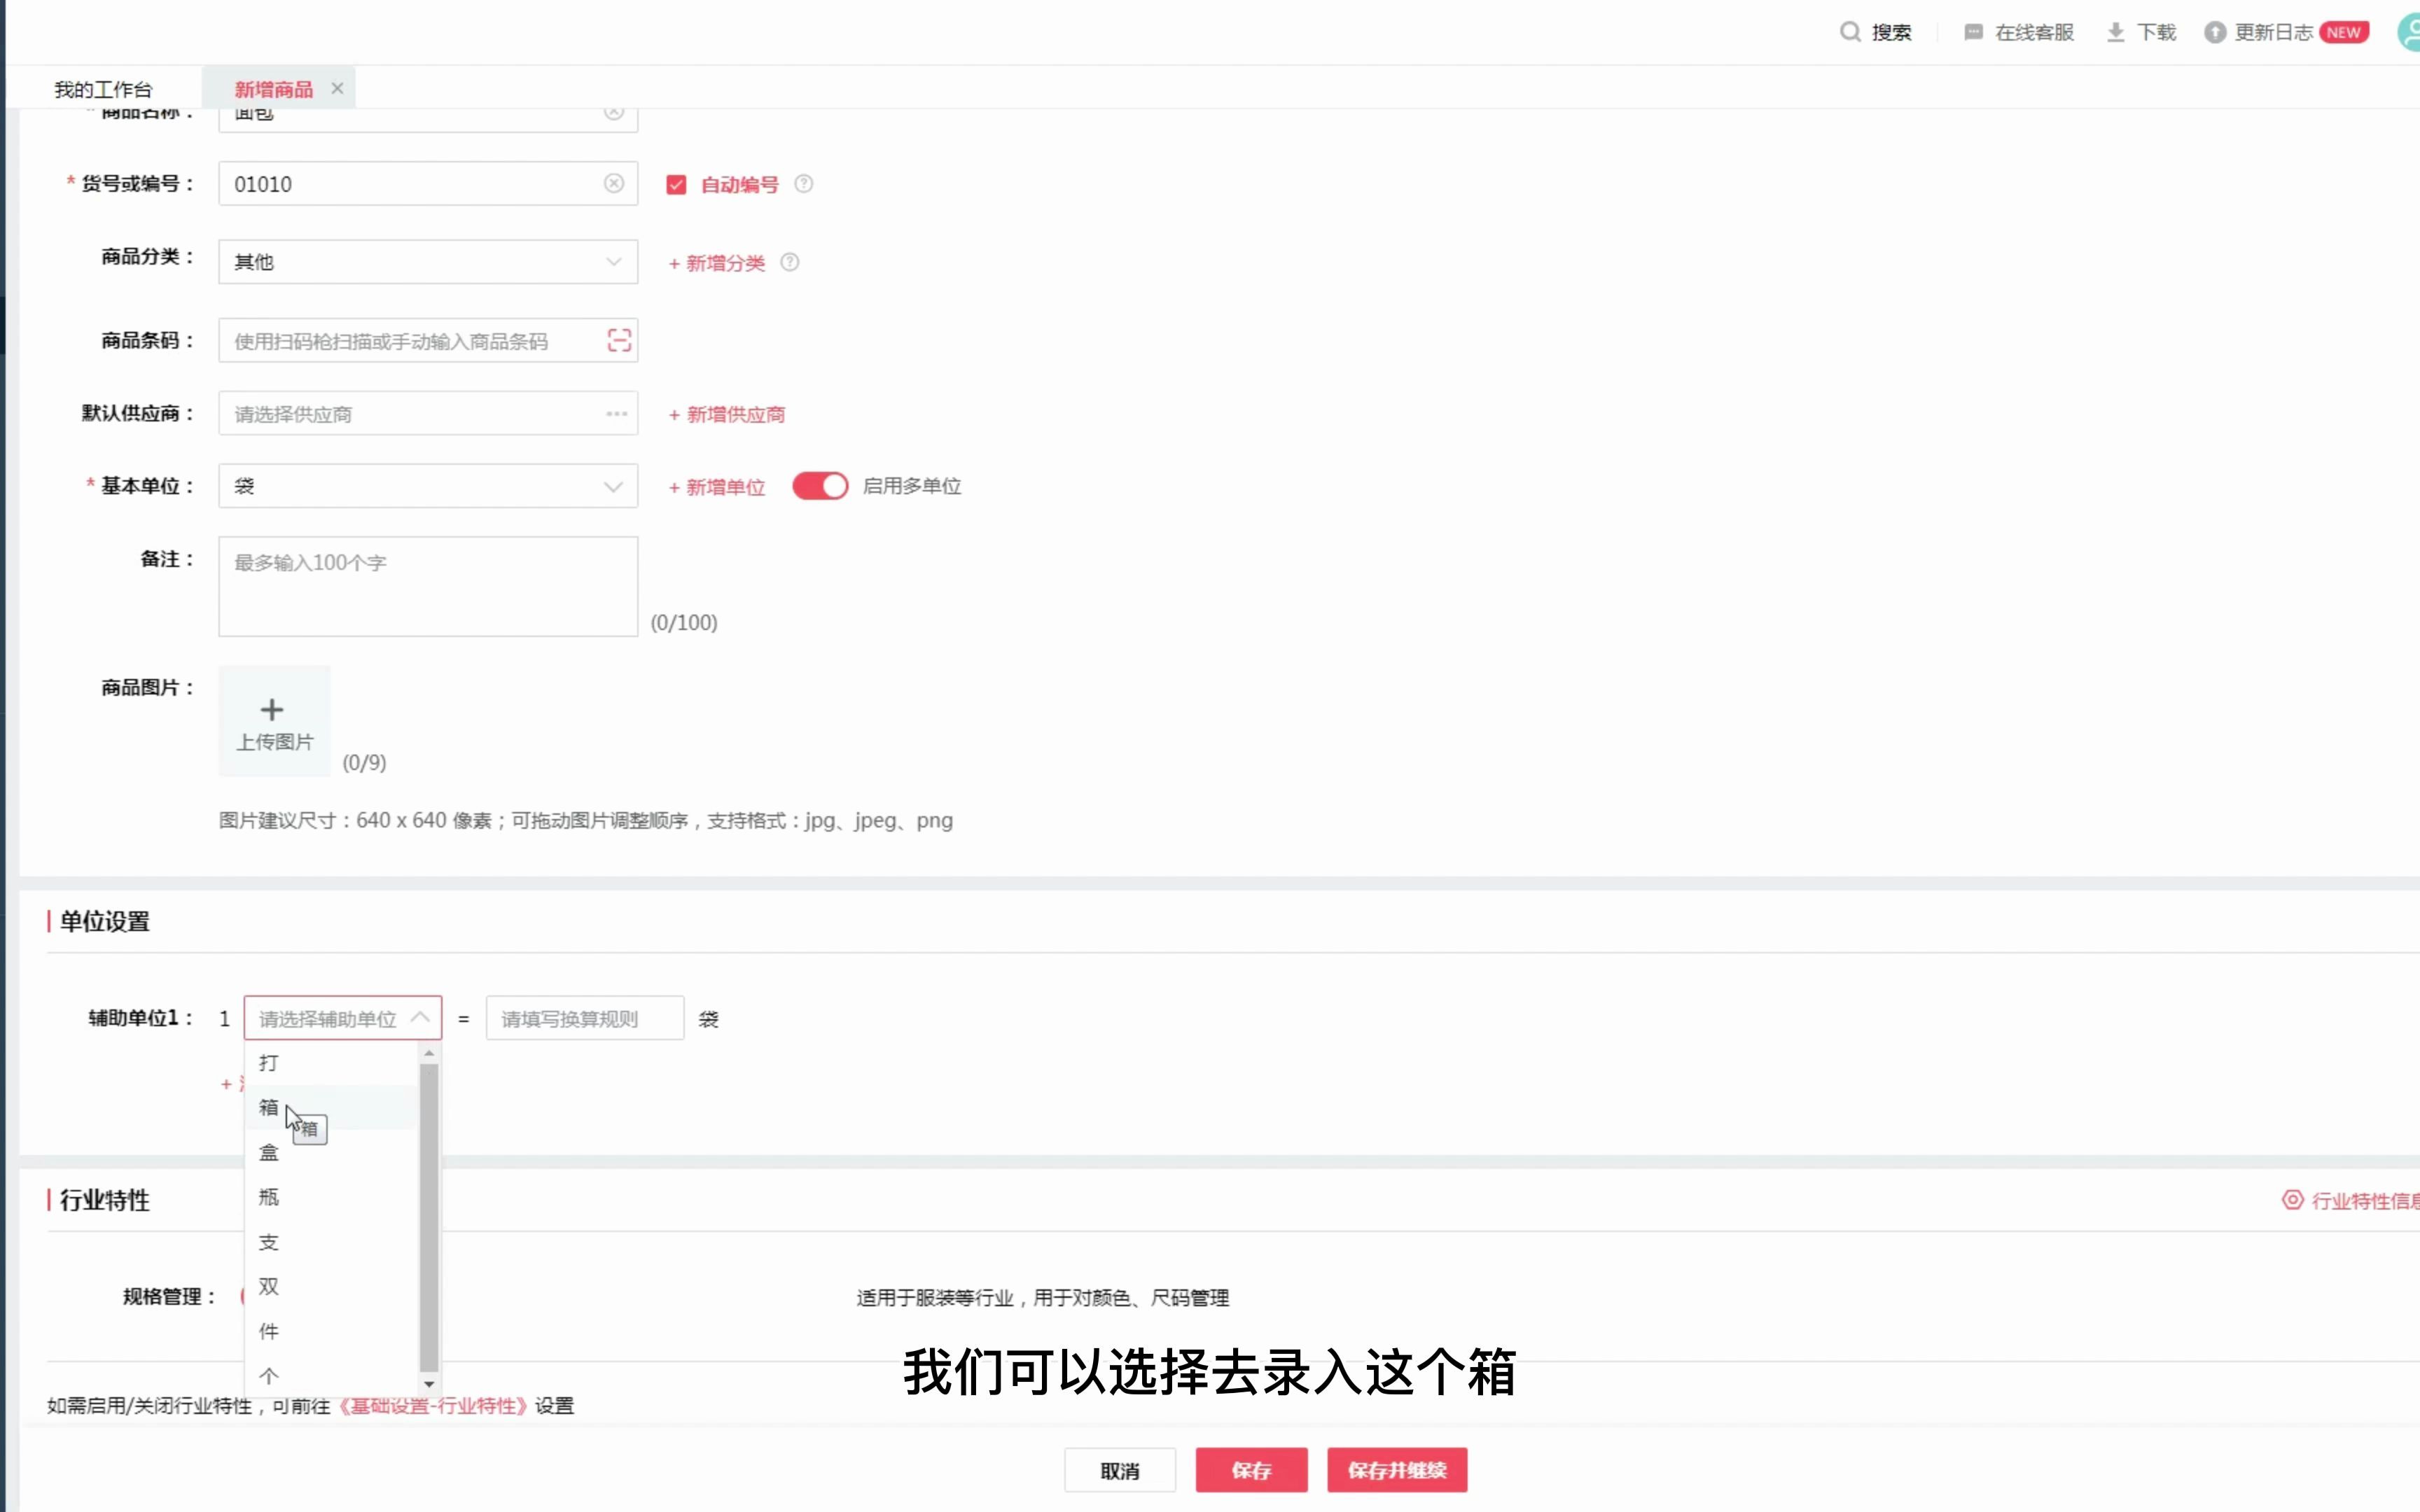Select 件 from unit list

coord(331,1331)
